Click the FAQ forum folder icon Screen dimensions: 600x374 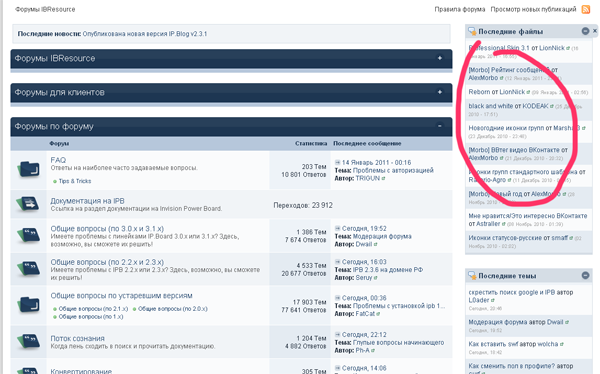coord(28,169)
